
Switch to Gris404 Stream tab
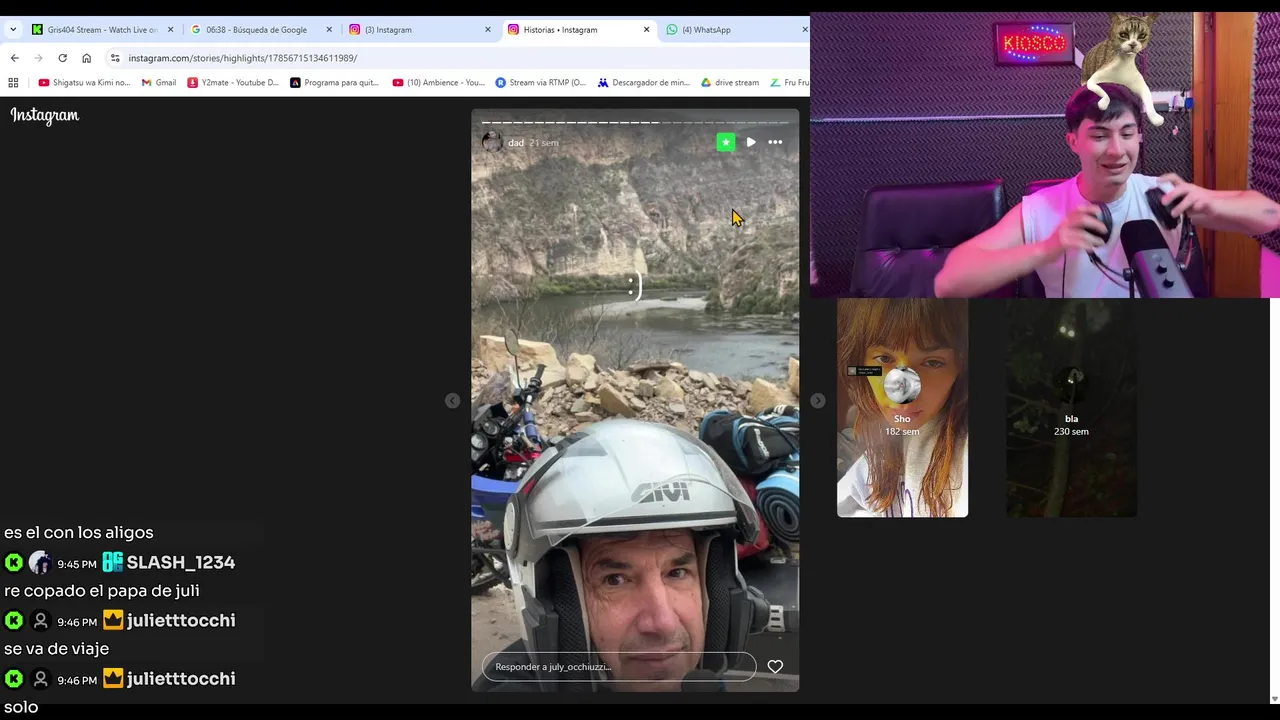pos(102,30)
